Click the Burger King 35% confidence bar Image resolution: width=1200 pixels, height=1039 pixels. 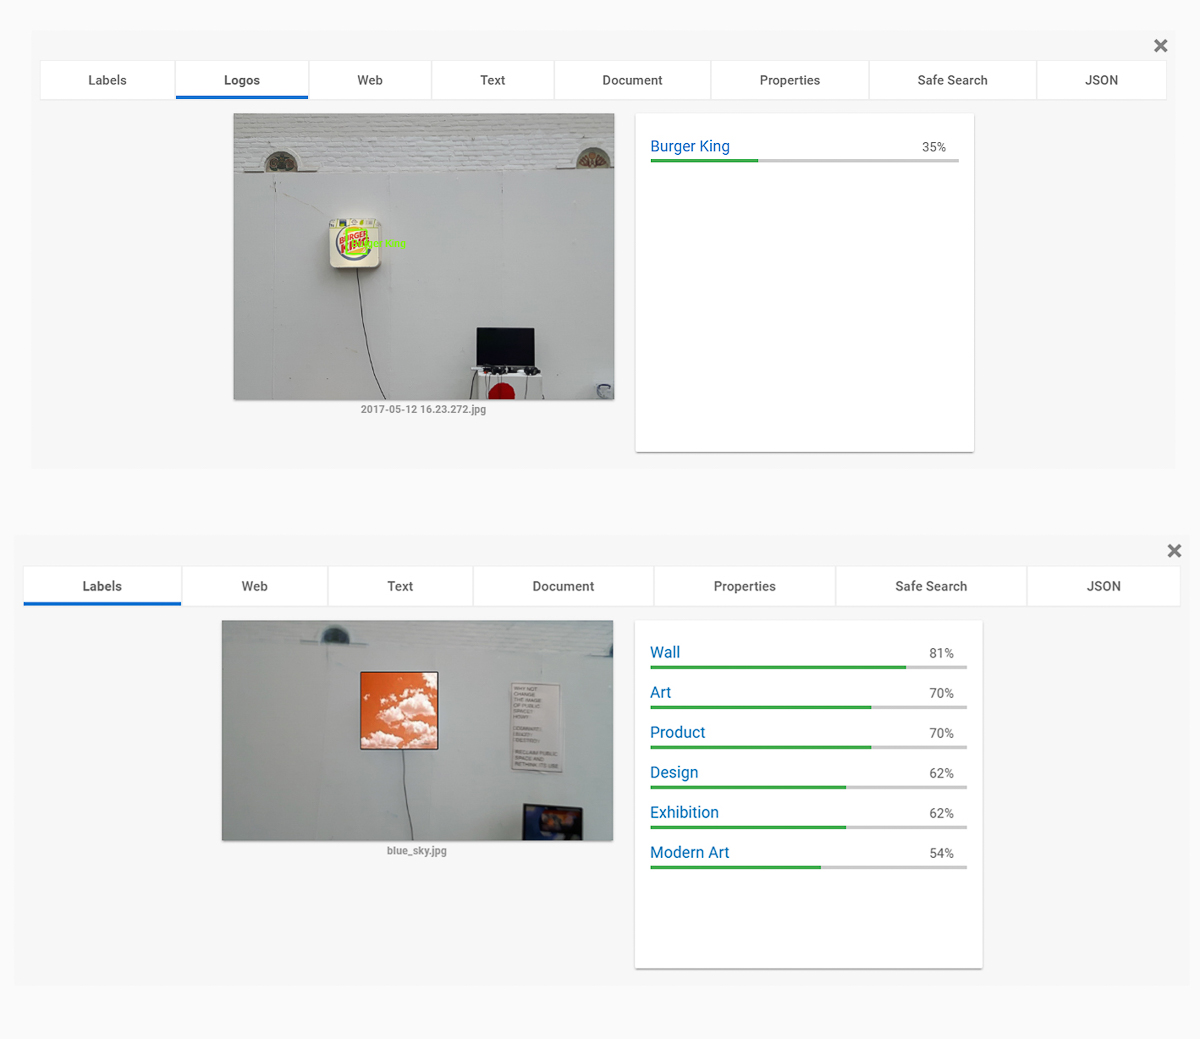(804, 160)
